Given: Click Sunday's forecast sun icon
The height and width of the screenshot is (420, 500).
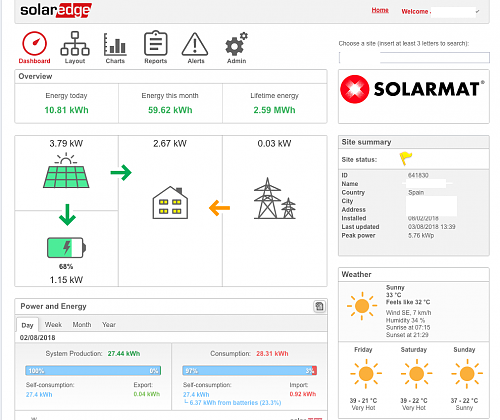Looking at the screenshot, I should point(467,374).
